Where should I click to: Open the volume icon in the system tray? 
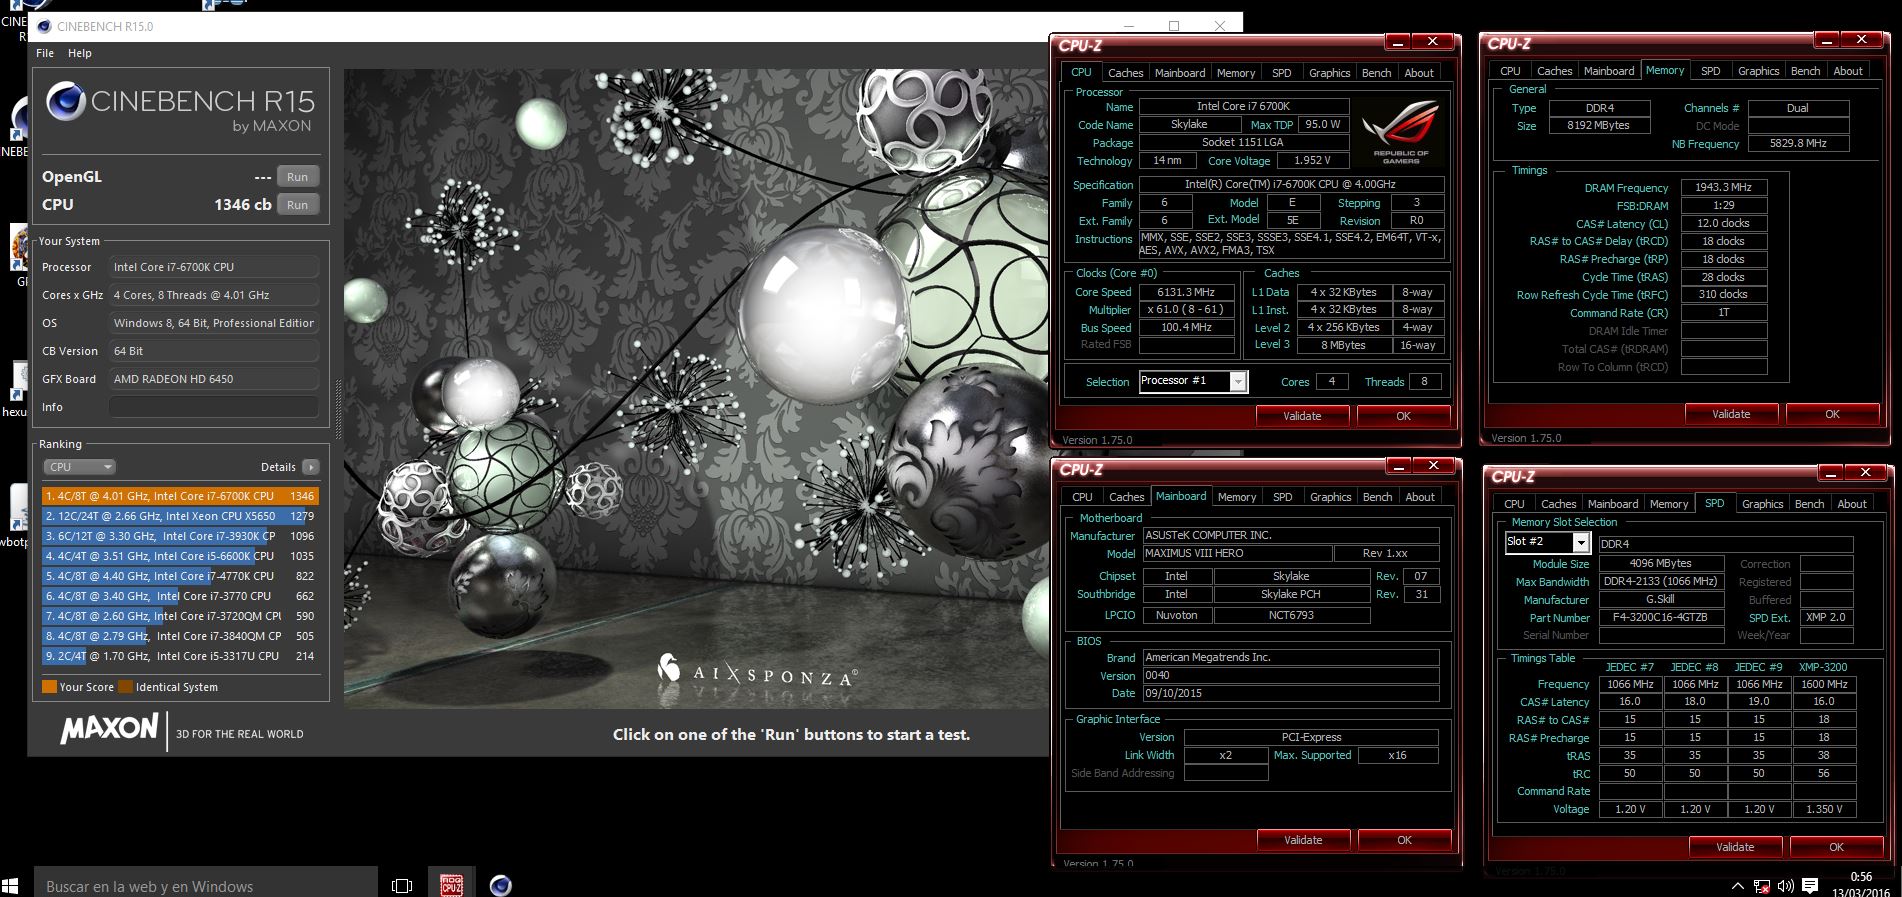point(1785,886)
